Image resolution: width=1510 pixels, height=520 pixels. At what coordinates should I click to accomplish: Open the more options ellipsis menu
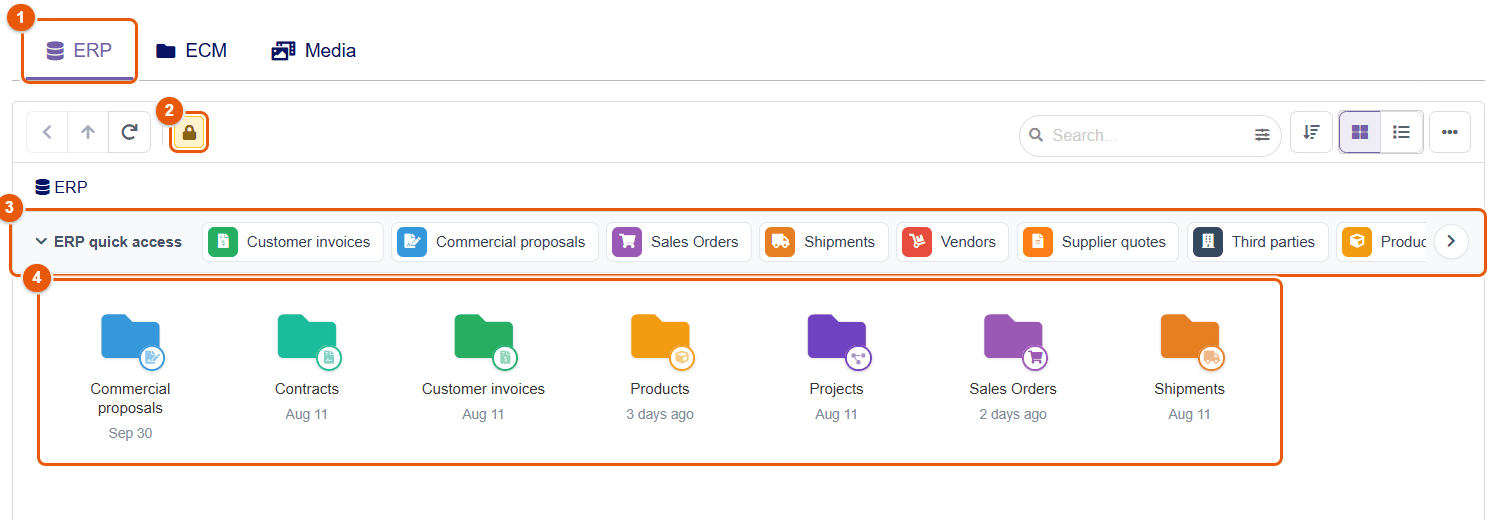tap(1450, 132)
